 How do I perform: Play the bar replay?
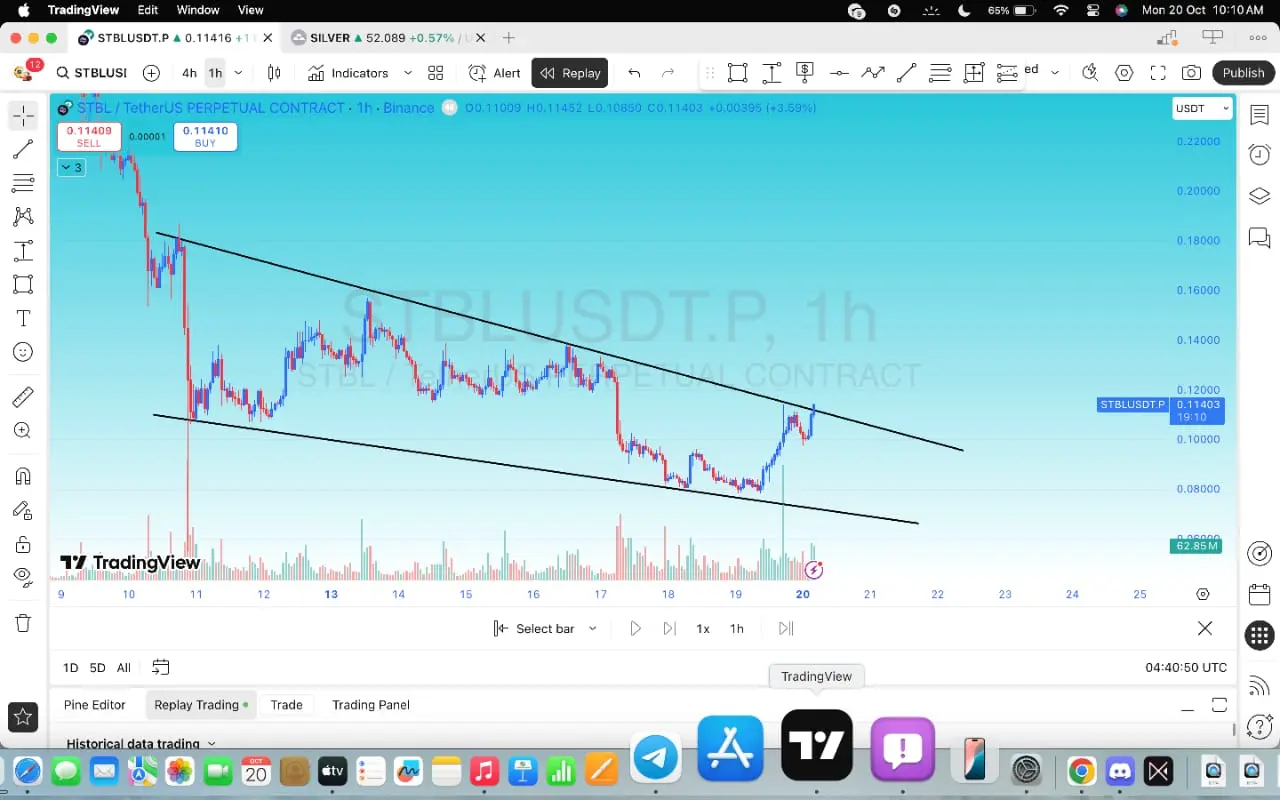pyautogui.click(x=635, y=629)
